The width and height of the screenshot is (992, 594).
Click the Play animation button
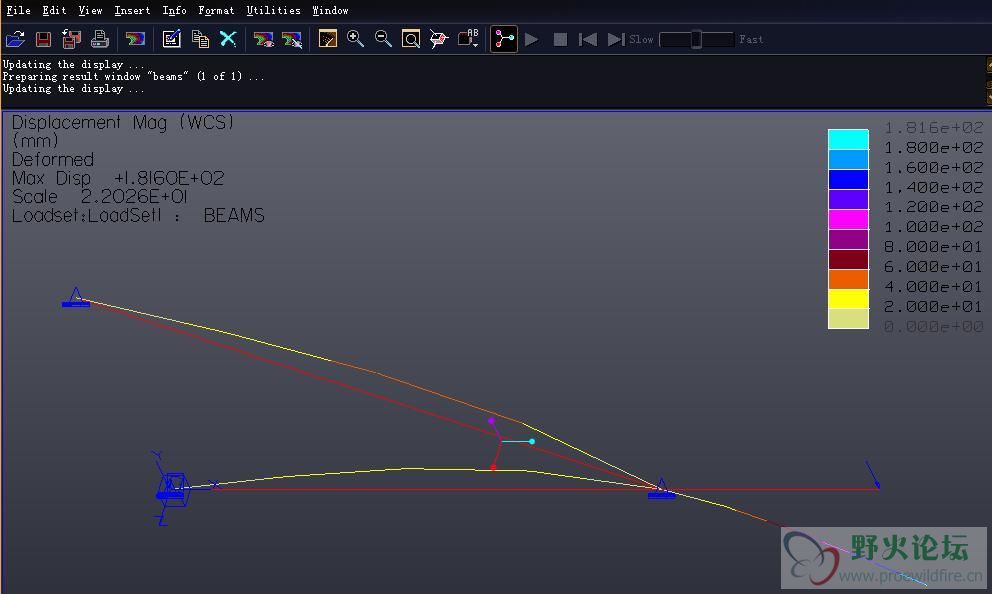531,40
